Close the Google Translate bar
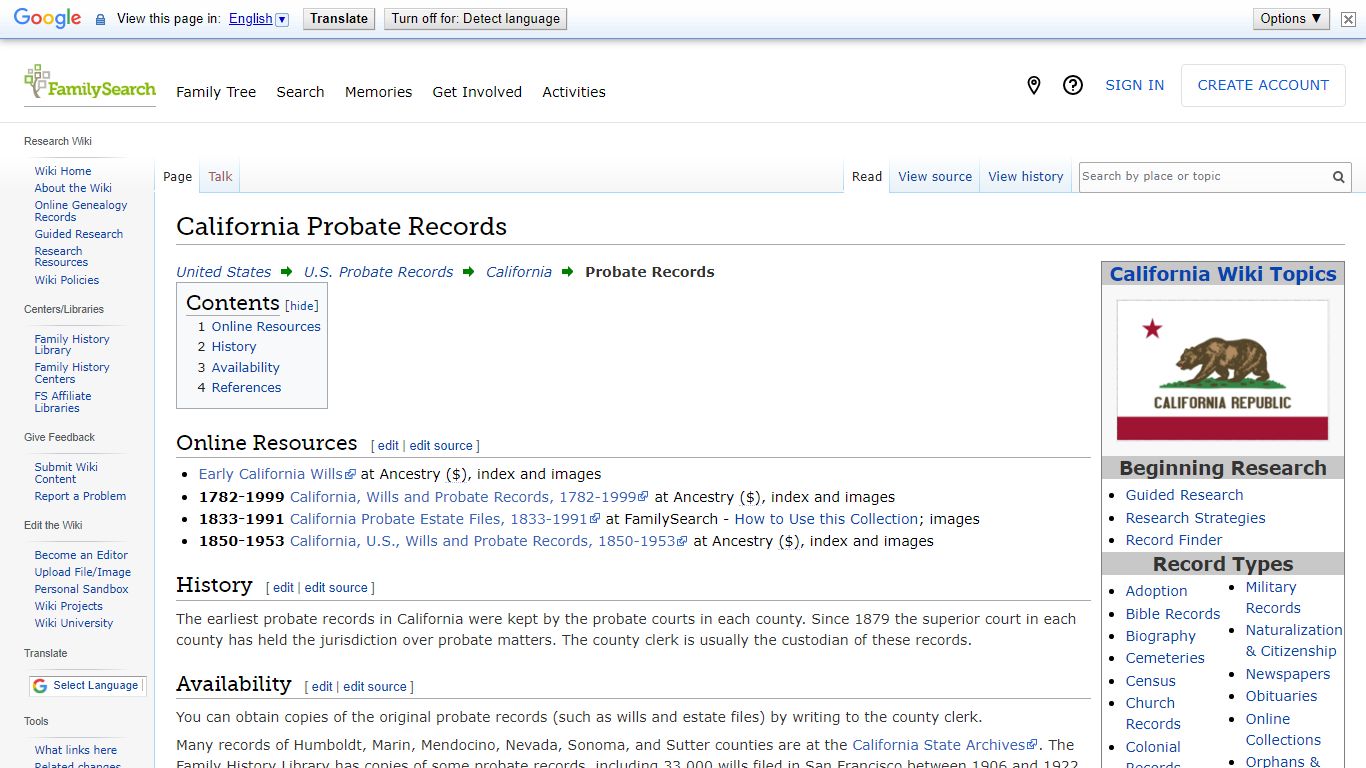This screenshot has height=768, width=1366. (1348, 19)
